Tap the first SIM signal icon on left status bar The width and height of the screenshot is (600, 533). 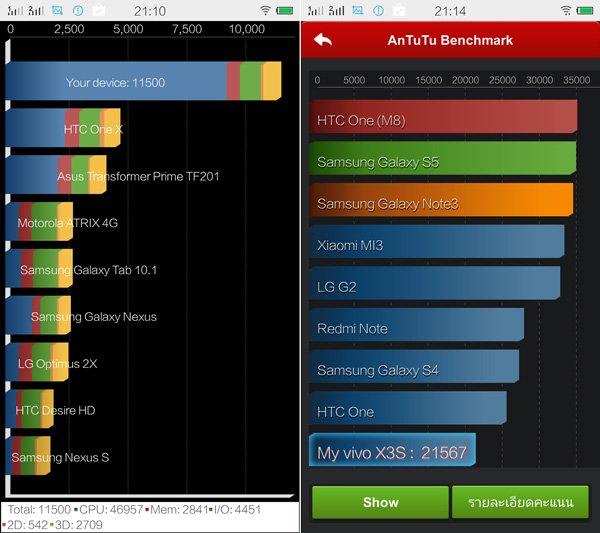(15, 10)
